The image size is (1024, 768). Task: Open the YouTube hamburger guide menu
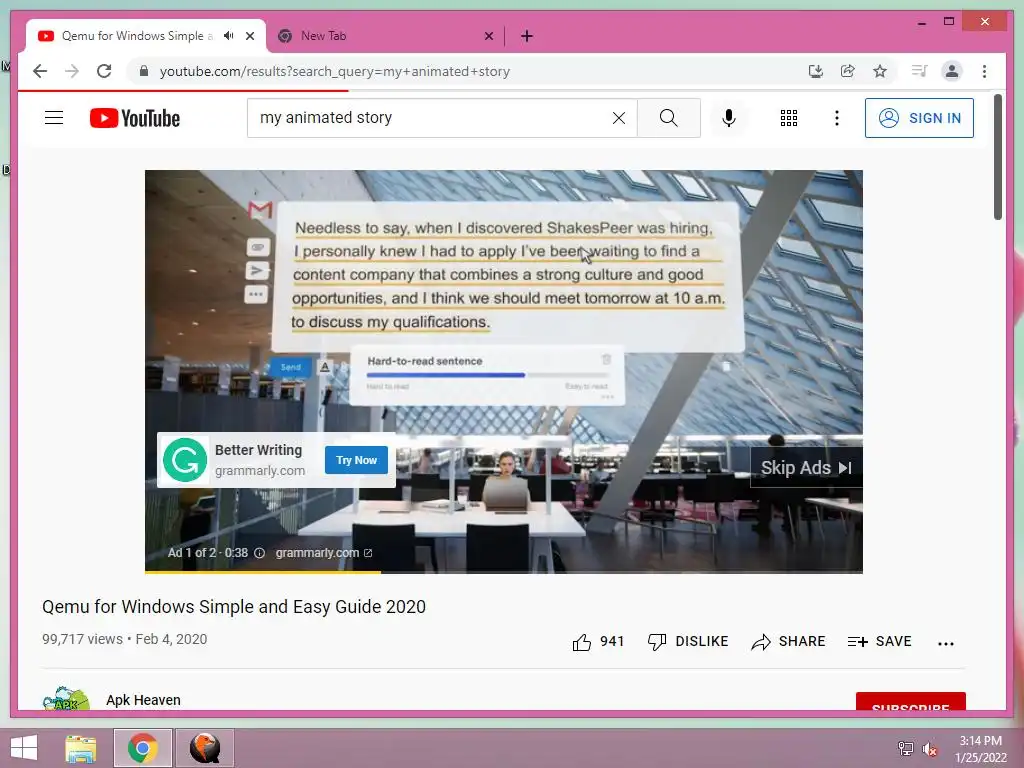[54, 118]
